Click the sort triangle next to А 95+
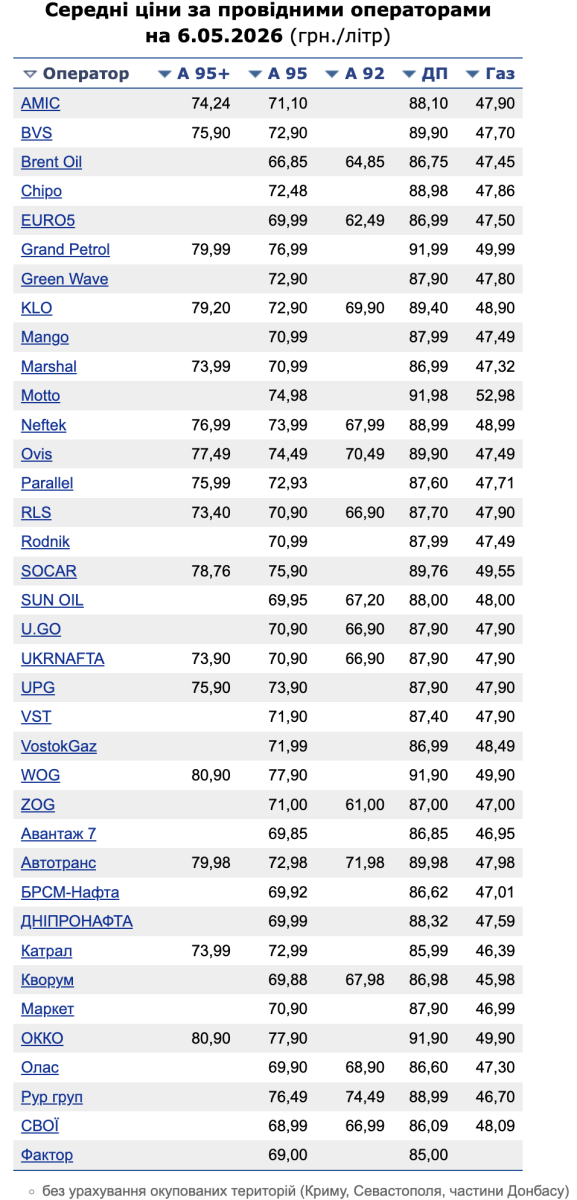577x1200 pixels. (165, 74)
